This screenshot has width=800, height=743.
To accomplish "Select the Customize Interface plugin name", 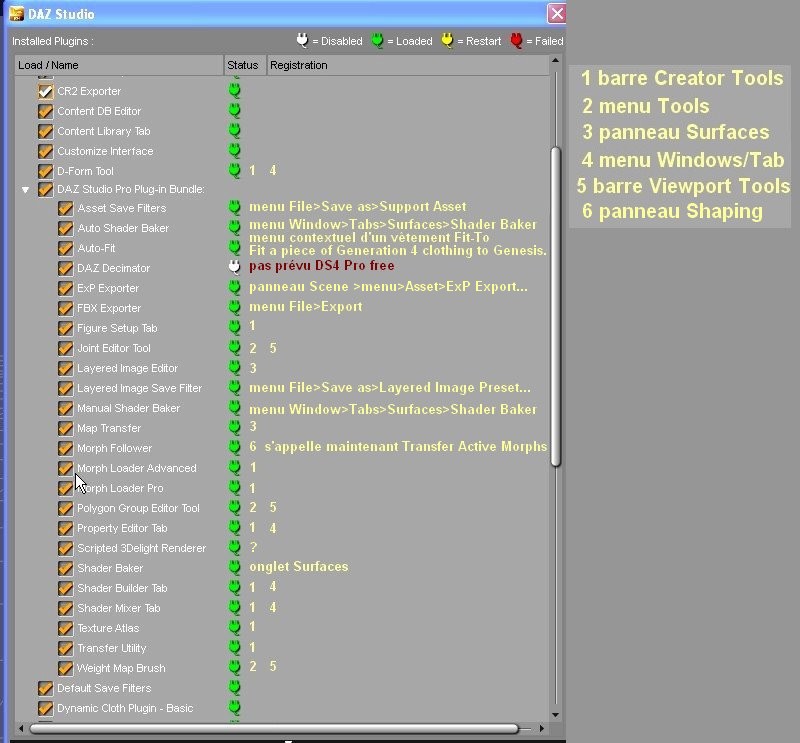I will click(x=105, y=151).
